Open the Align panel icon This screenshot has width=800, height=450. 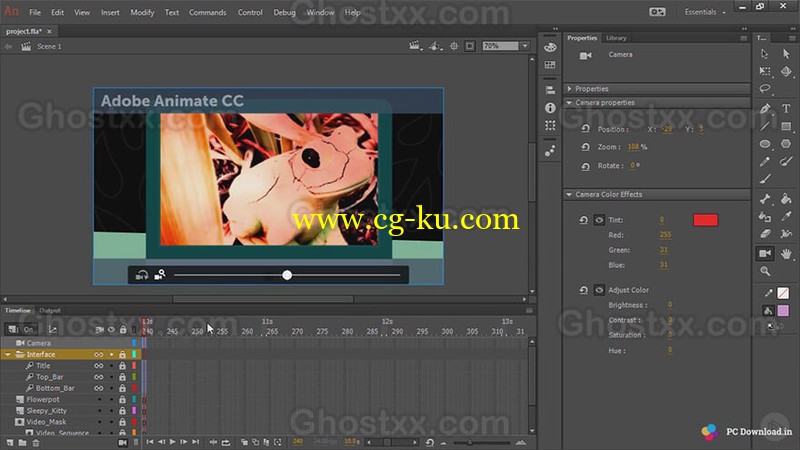point(550,90)
